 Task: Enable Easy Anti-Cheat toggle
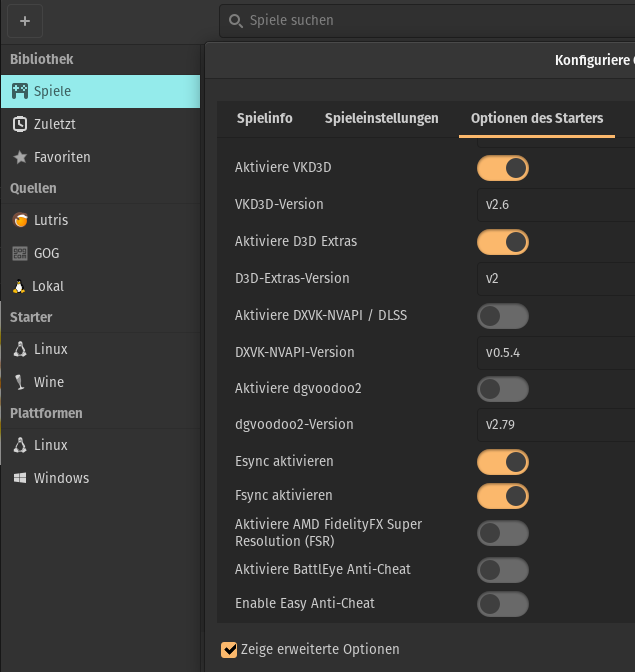502,604
